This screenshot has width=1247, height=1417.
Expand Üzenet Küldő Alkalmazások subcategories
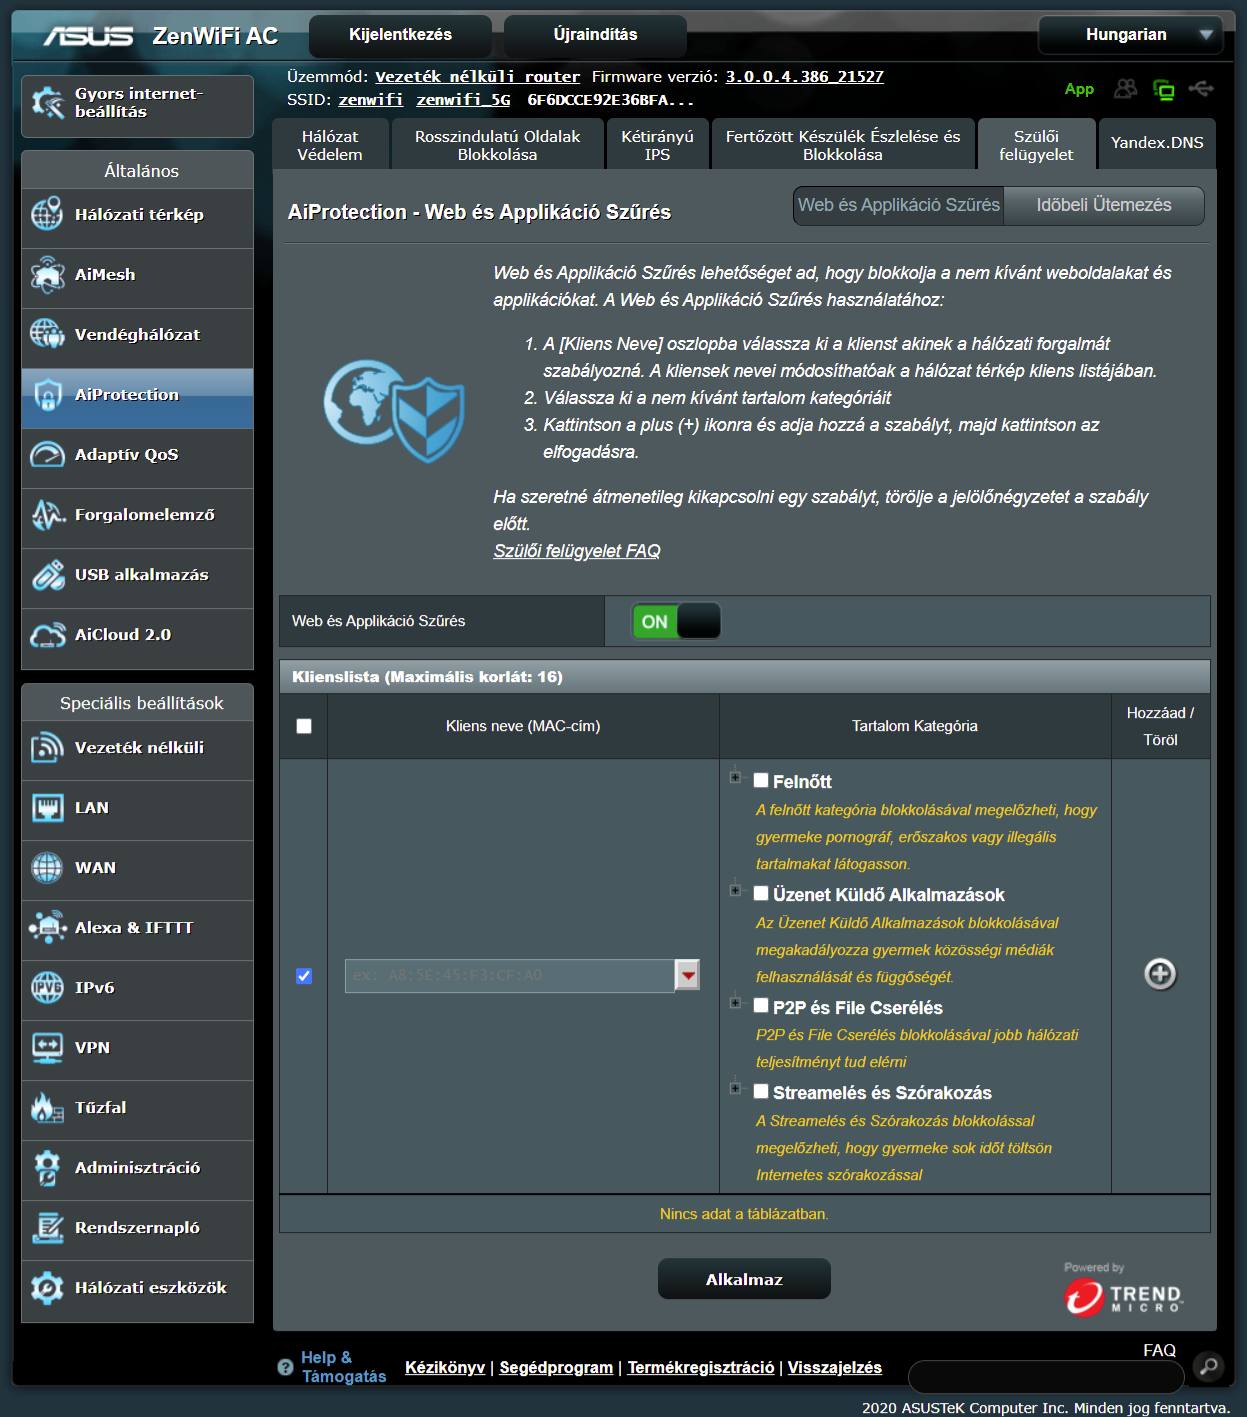tap(735, 890)
